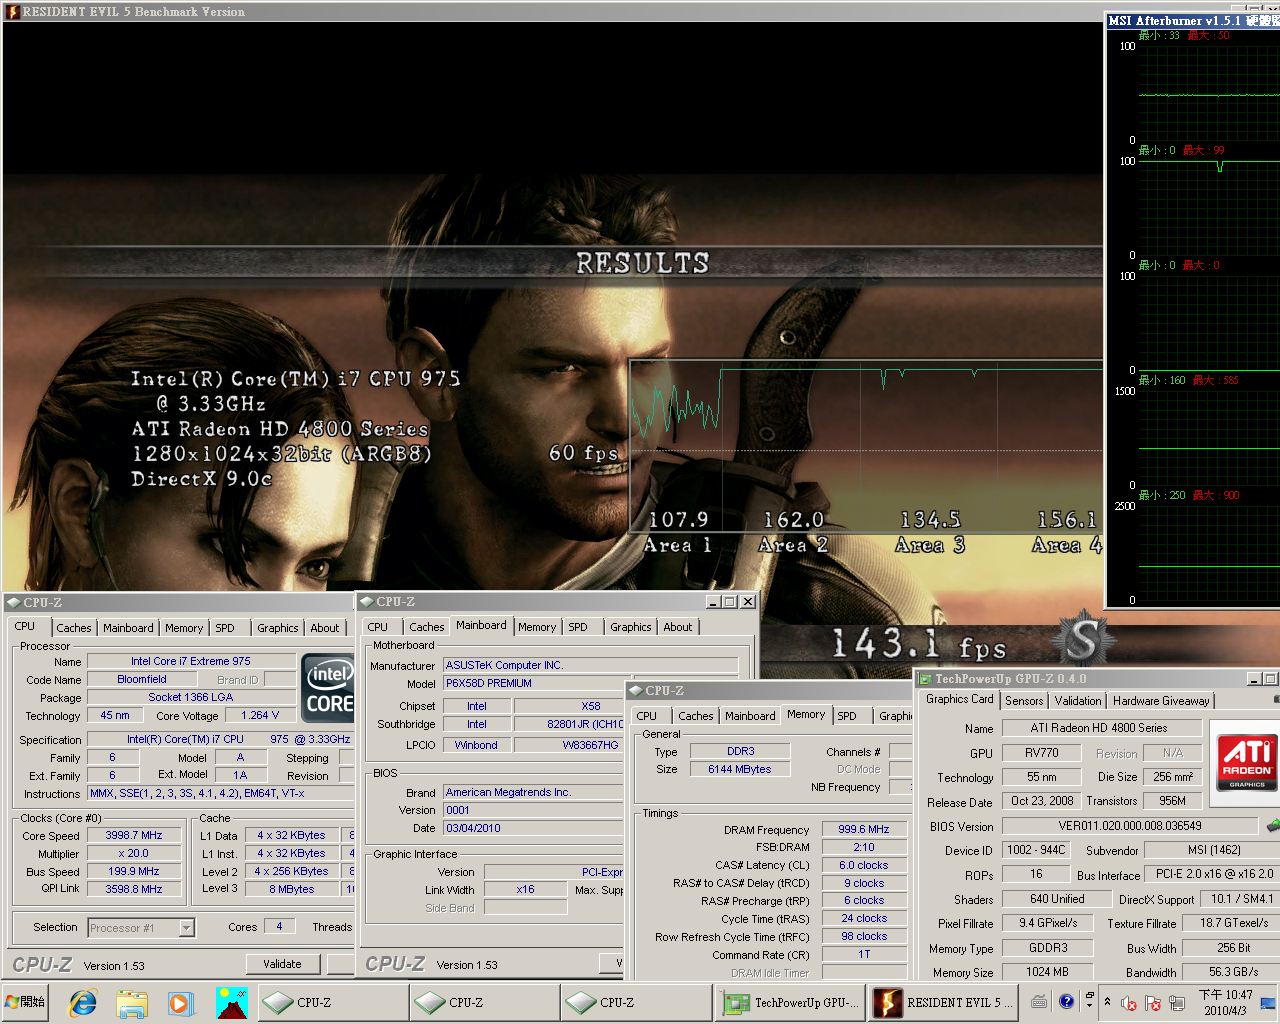Image resolution: width=1280 pixels, height=1024 pixels.
Task: Open About tab in CPU-tab CPU-Z window
Action: 324,628
